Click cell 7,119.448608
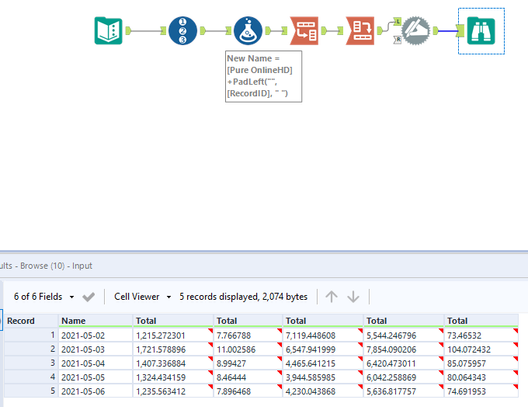 coord(323,335)
